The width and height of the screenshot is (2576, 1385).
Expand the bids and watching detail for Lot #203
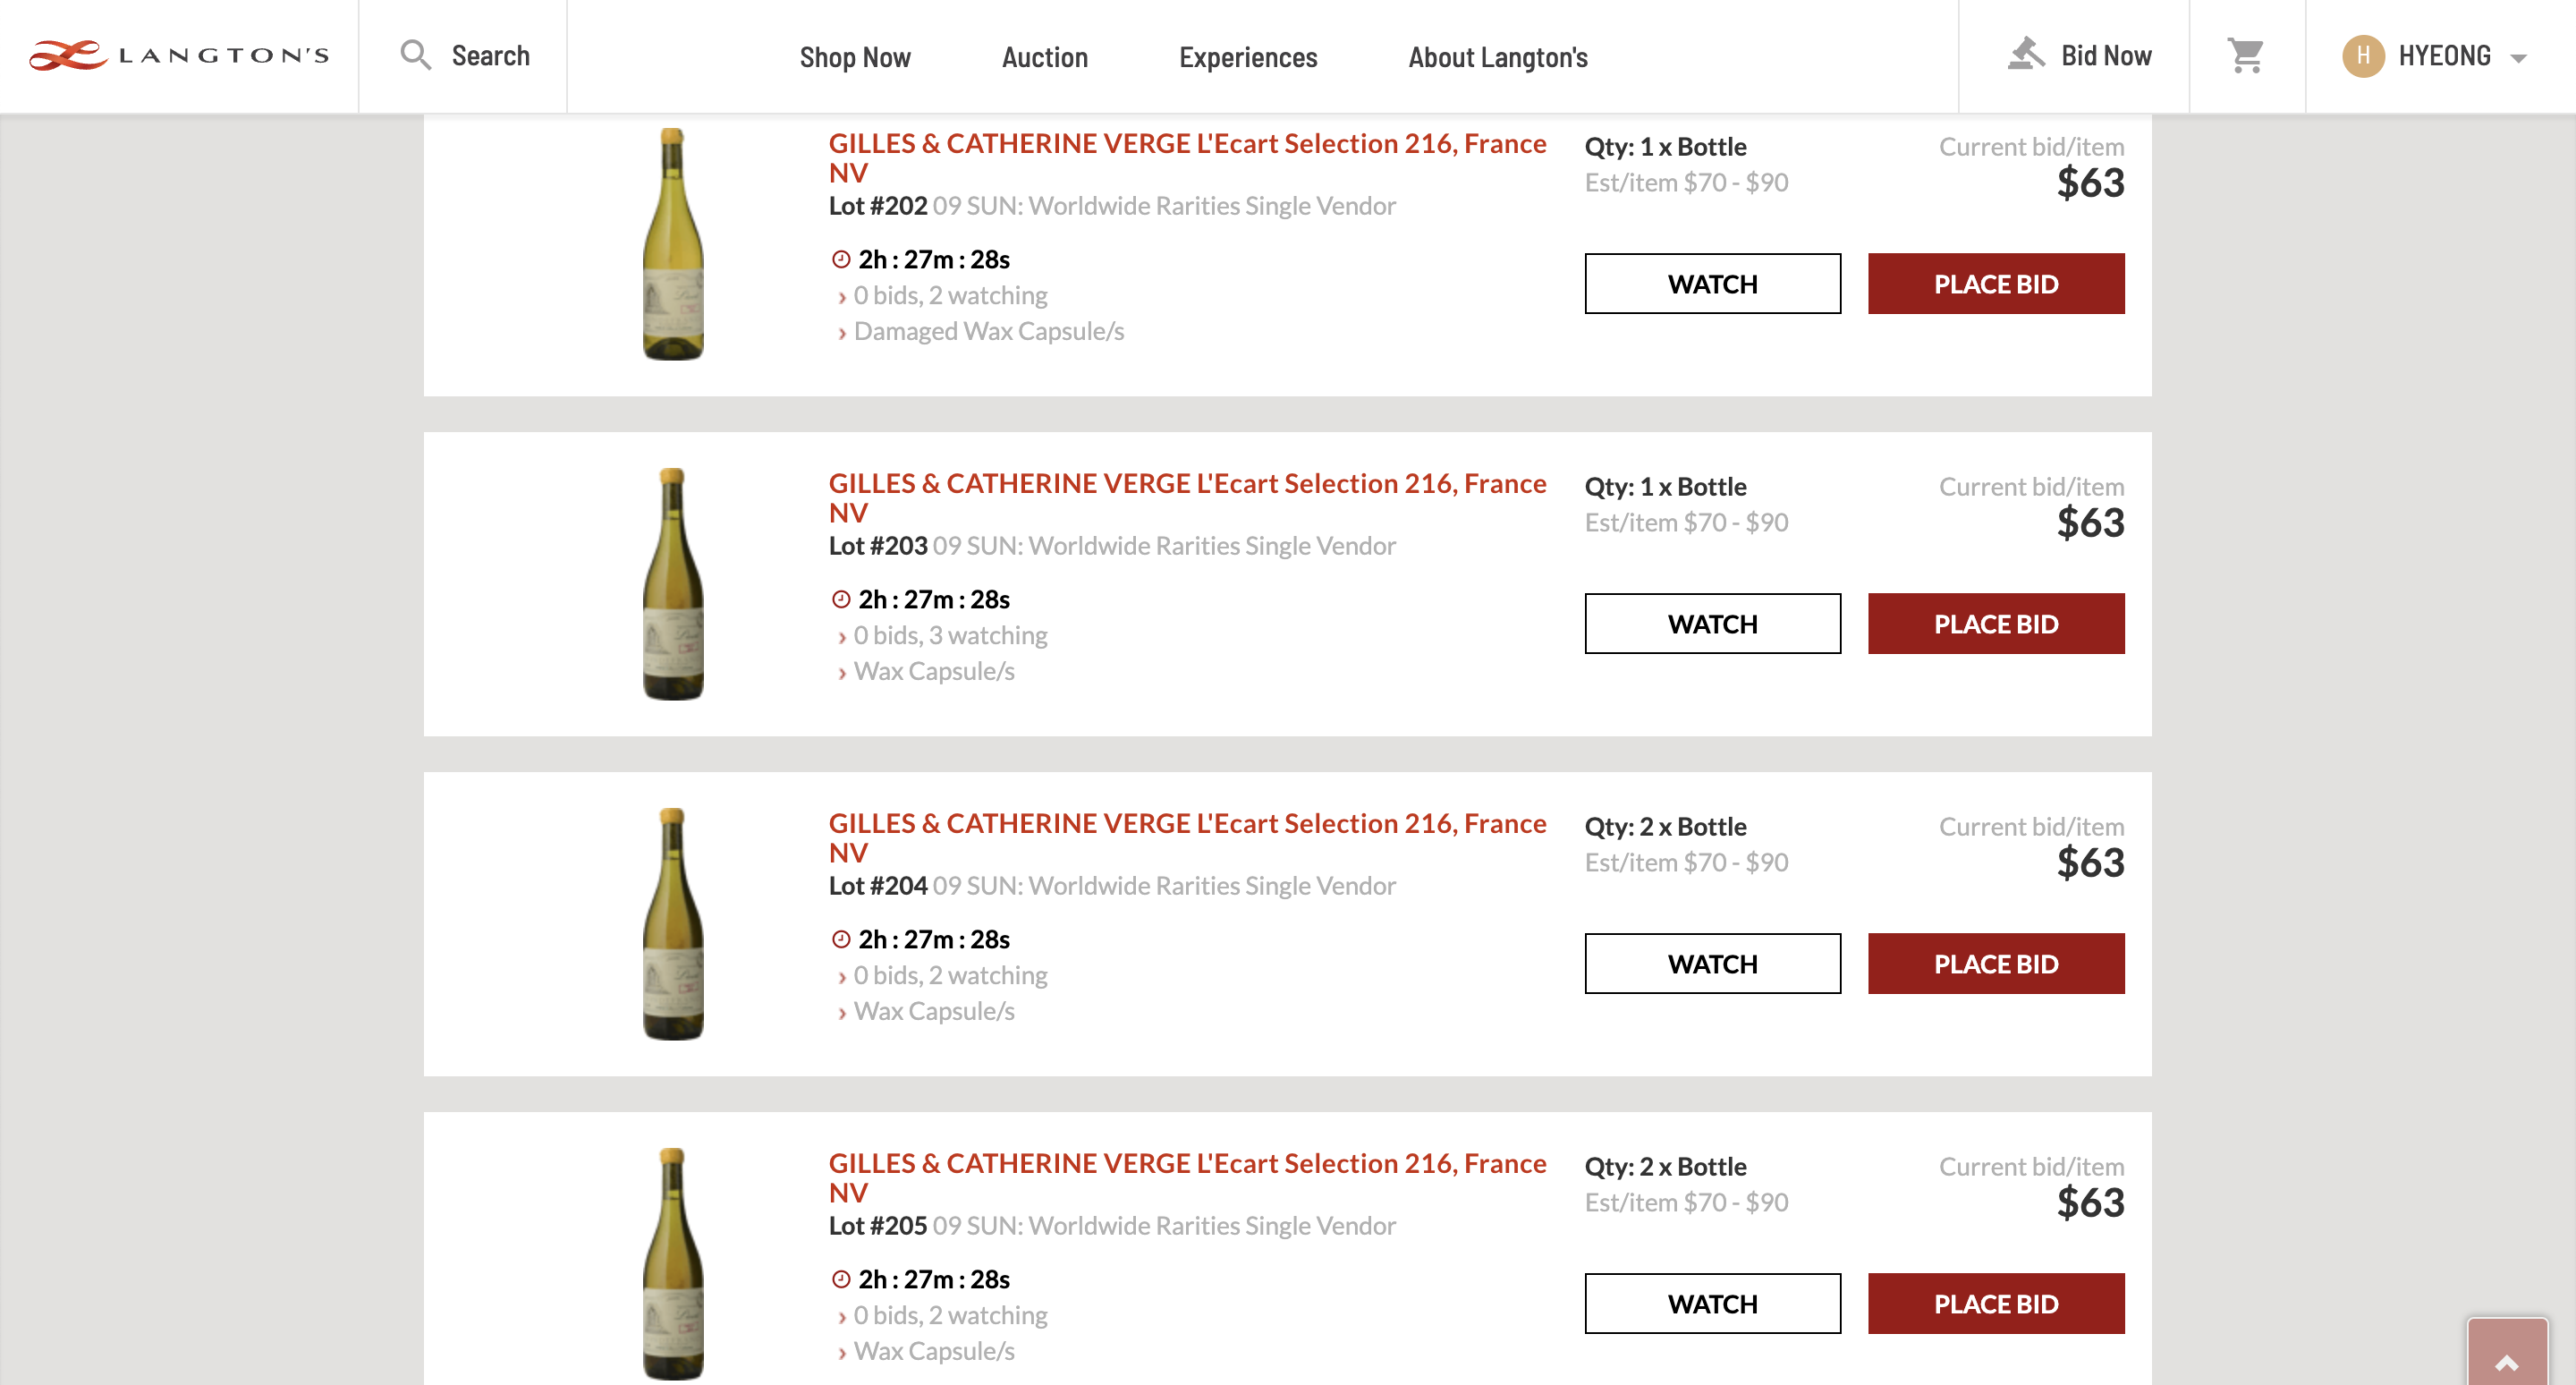949,636
